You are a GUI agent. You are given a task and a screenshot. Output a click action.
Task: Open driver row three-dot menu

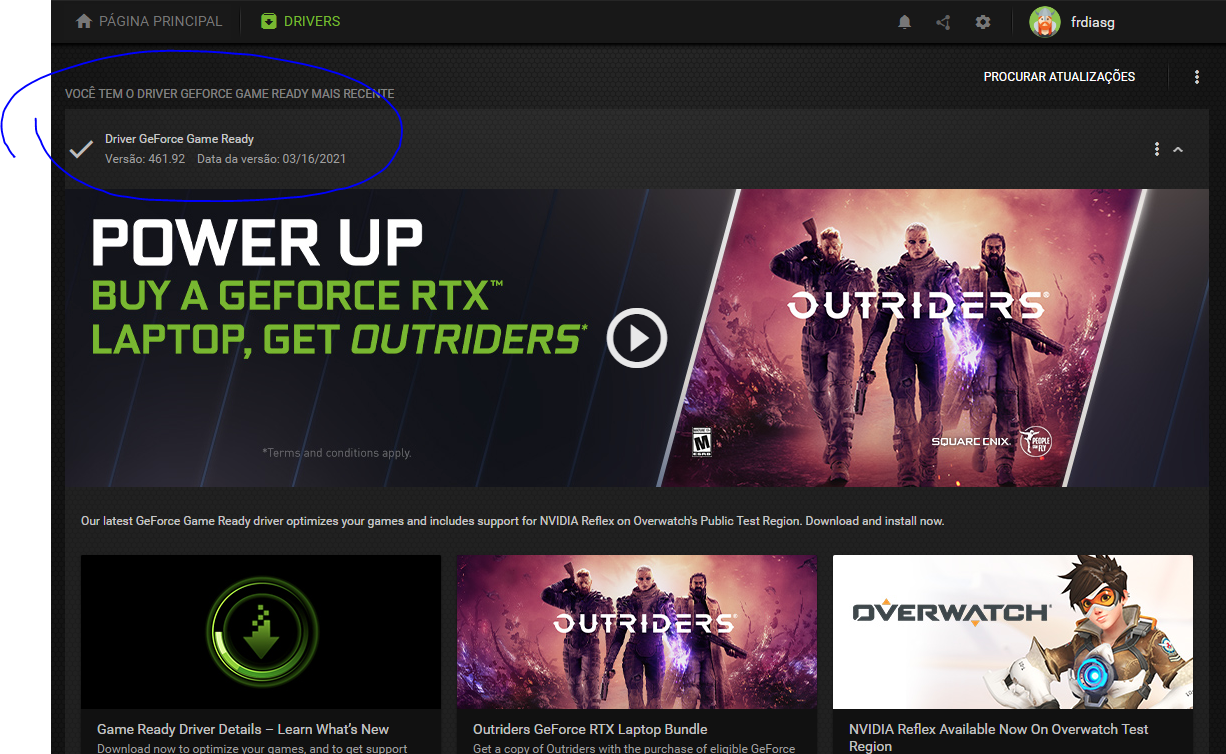pyautogui.click(x=1157, y=149)
